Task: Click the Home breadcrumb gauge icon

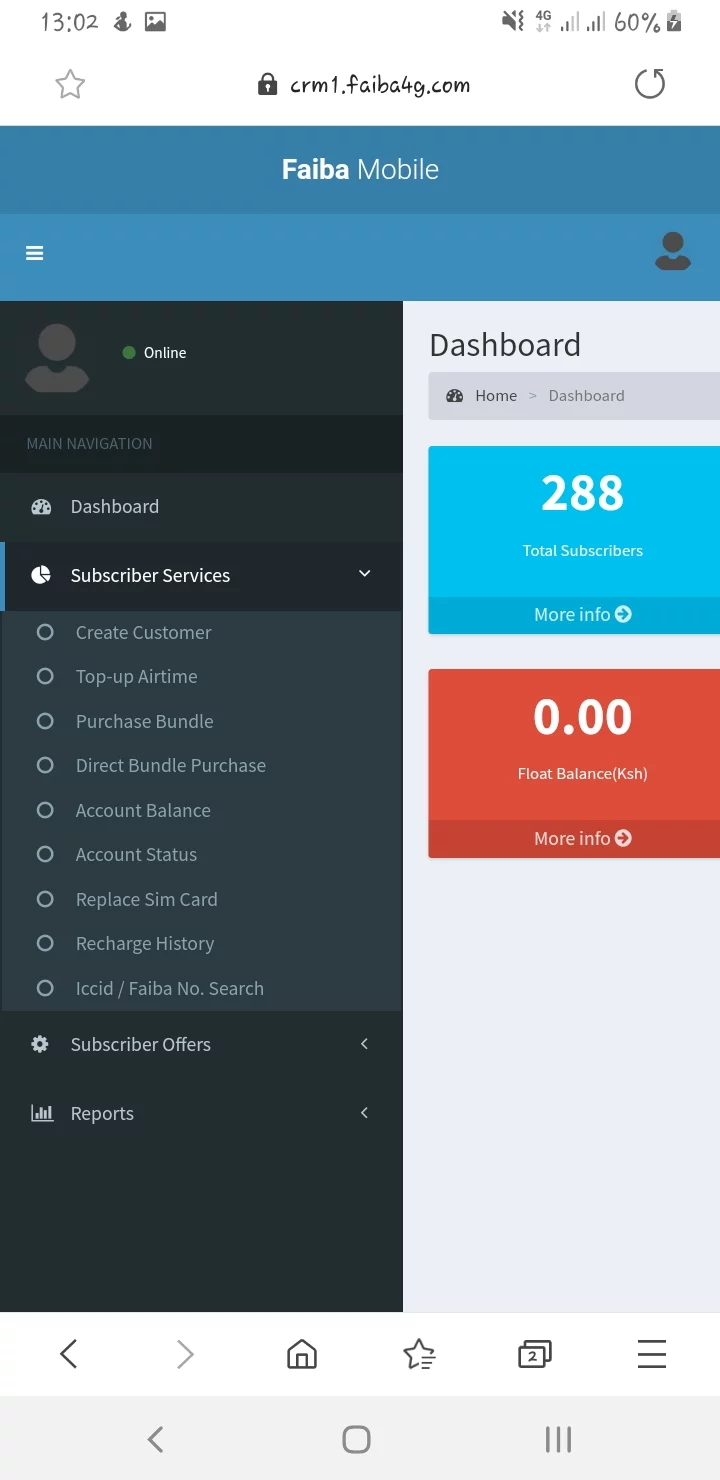Action: [x=455, y=396]
